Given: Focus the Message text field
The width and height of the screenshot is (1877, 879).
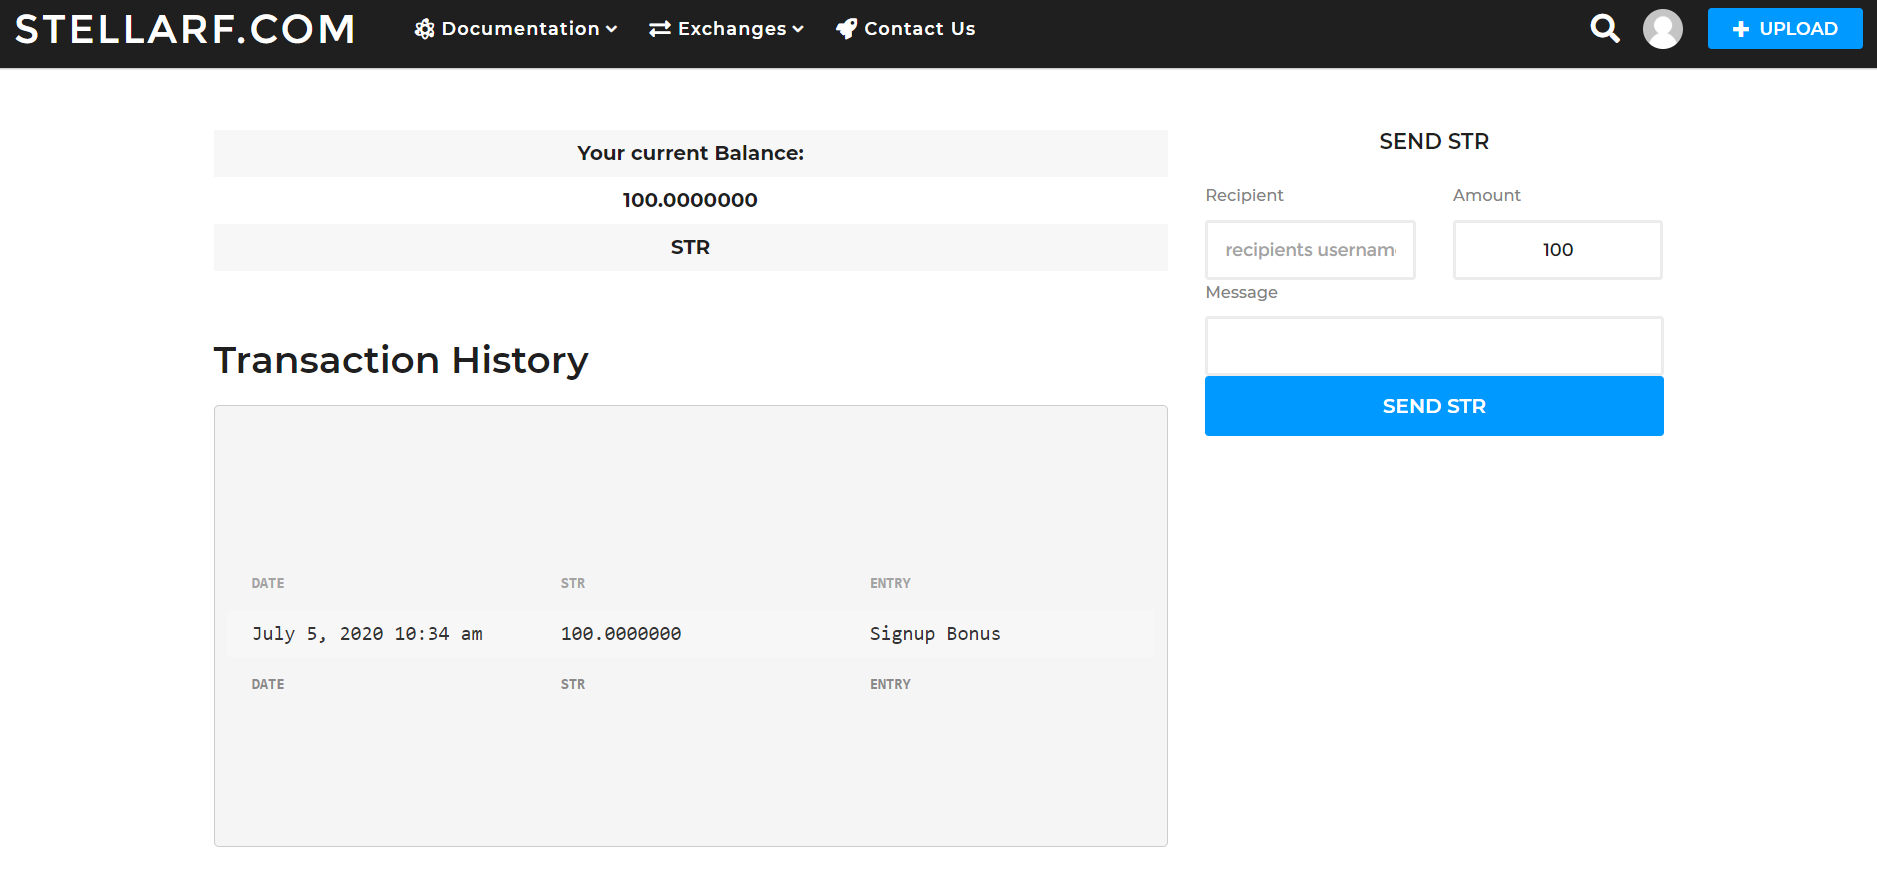Looking at the screenshot, I should click(1434, 346).
